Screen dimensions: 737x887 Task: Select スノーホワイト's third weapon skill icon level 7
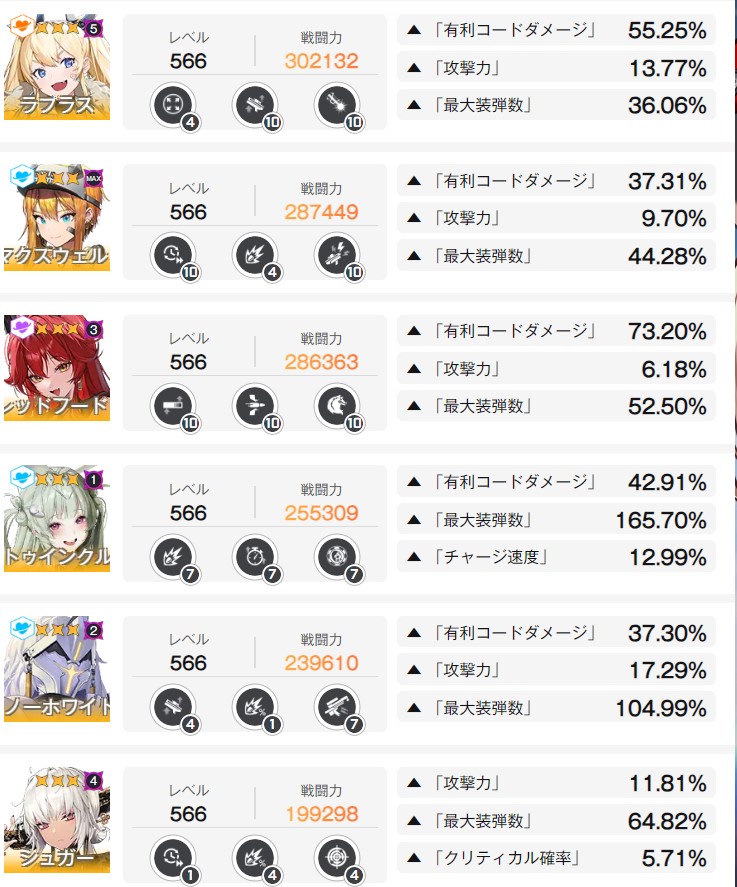pyautogui.click(x=337, y=707)
